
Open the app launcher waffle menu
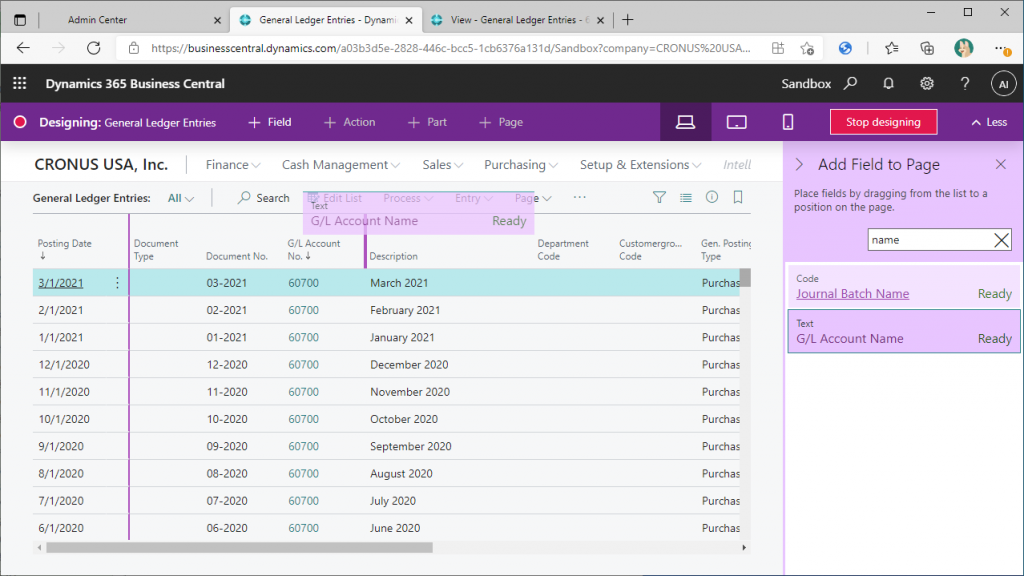[20, 84]
